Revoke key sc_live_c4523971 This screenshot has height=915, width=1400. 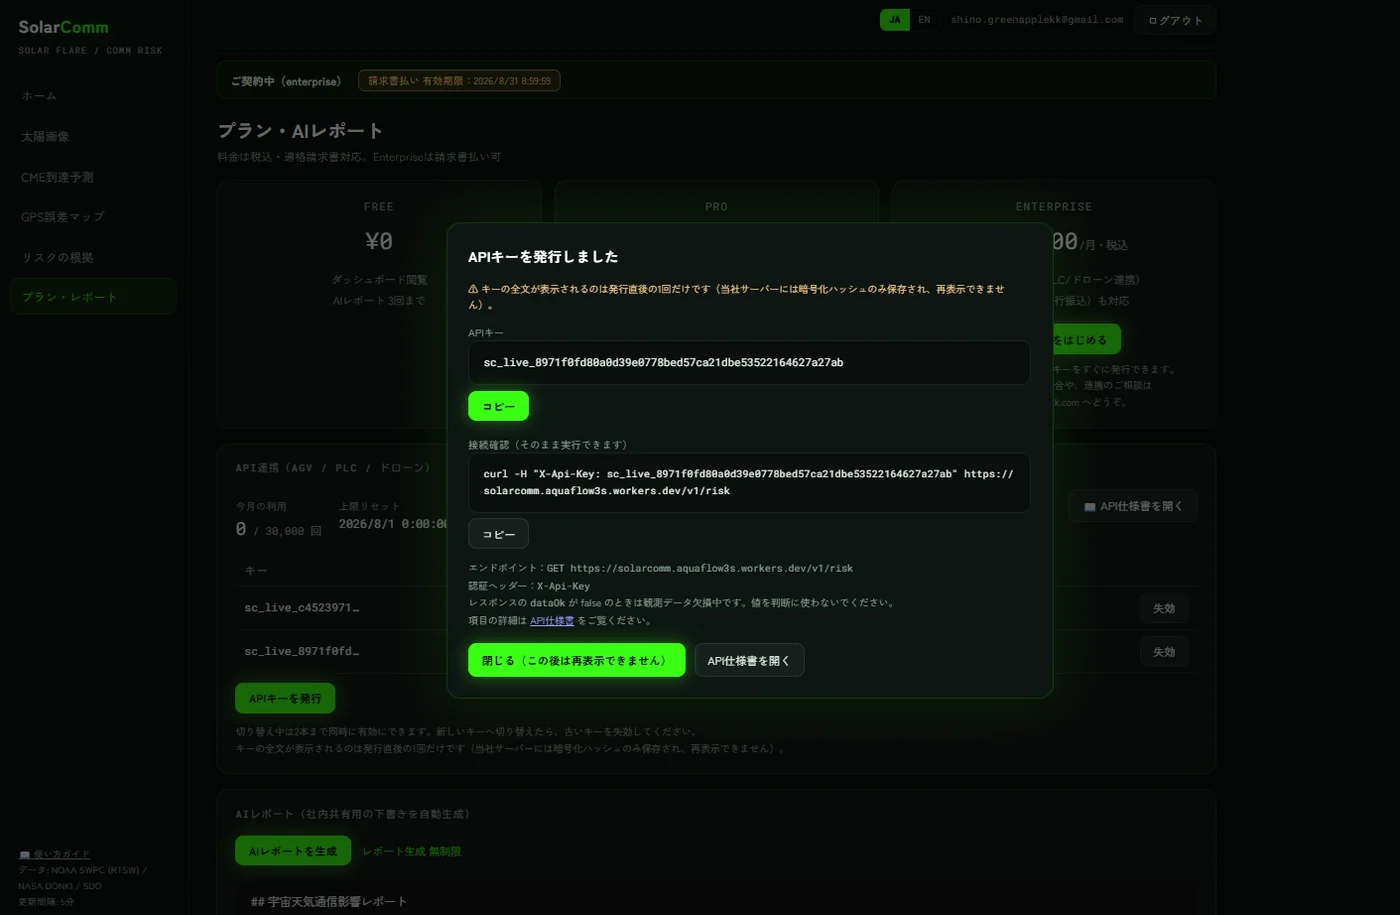pyautogui.click(x=1164, y=608)
